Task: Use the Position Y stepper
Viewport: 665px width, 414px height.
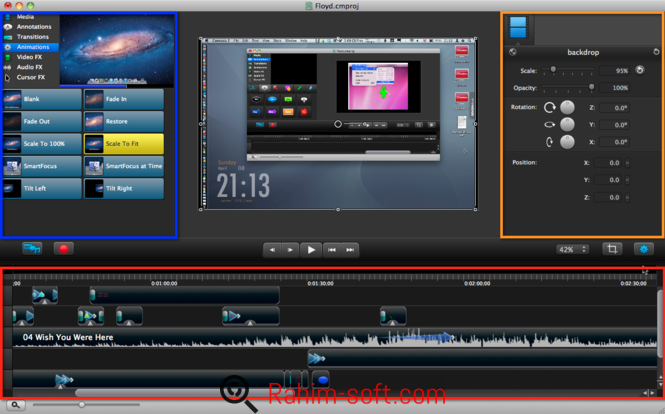Action: (628, 180)
